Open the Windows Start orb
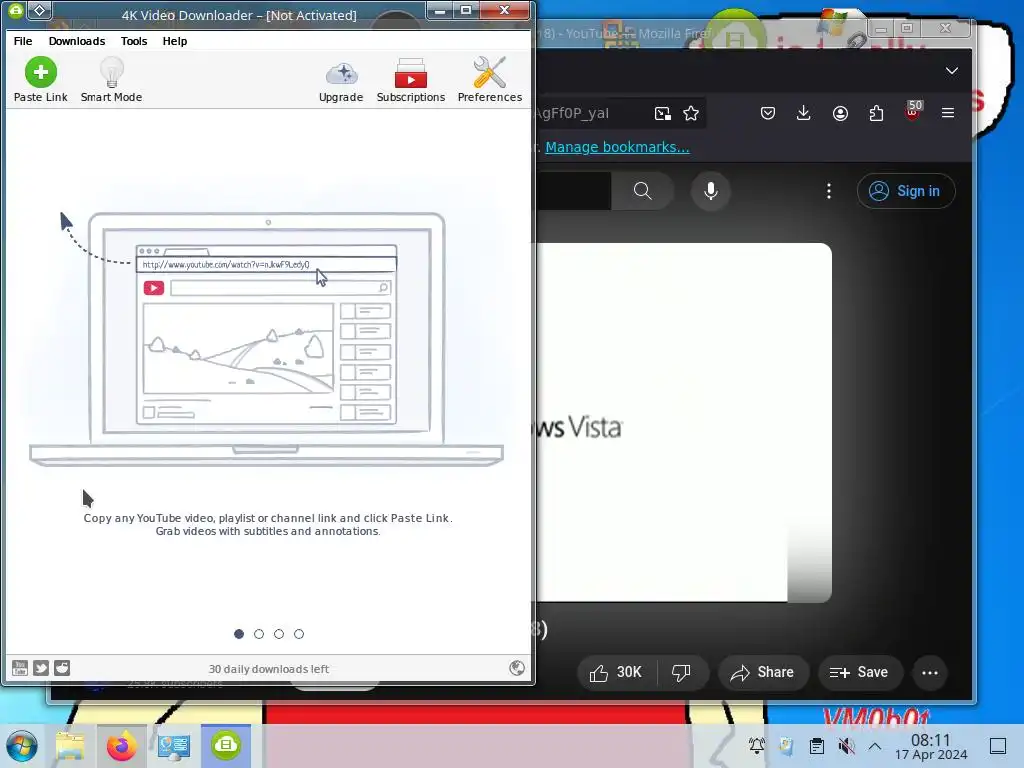Screen dimensions: 1024x768 (22, 746)
